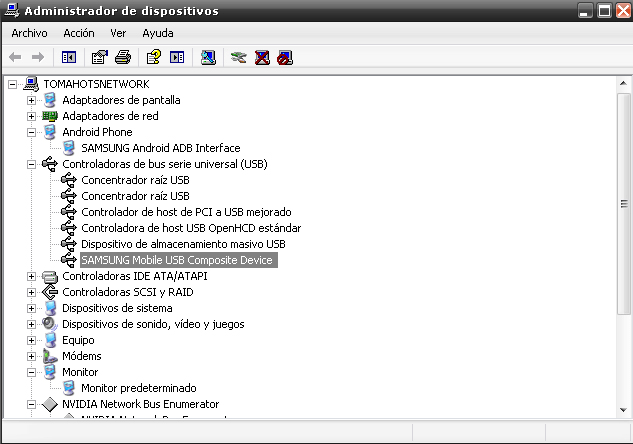Screen dimensions: 633x444
Task: Click the scrollbar down arrow
Action: 623,410
